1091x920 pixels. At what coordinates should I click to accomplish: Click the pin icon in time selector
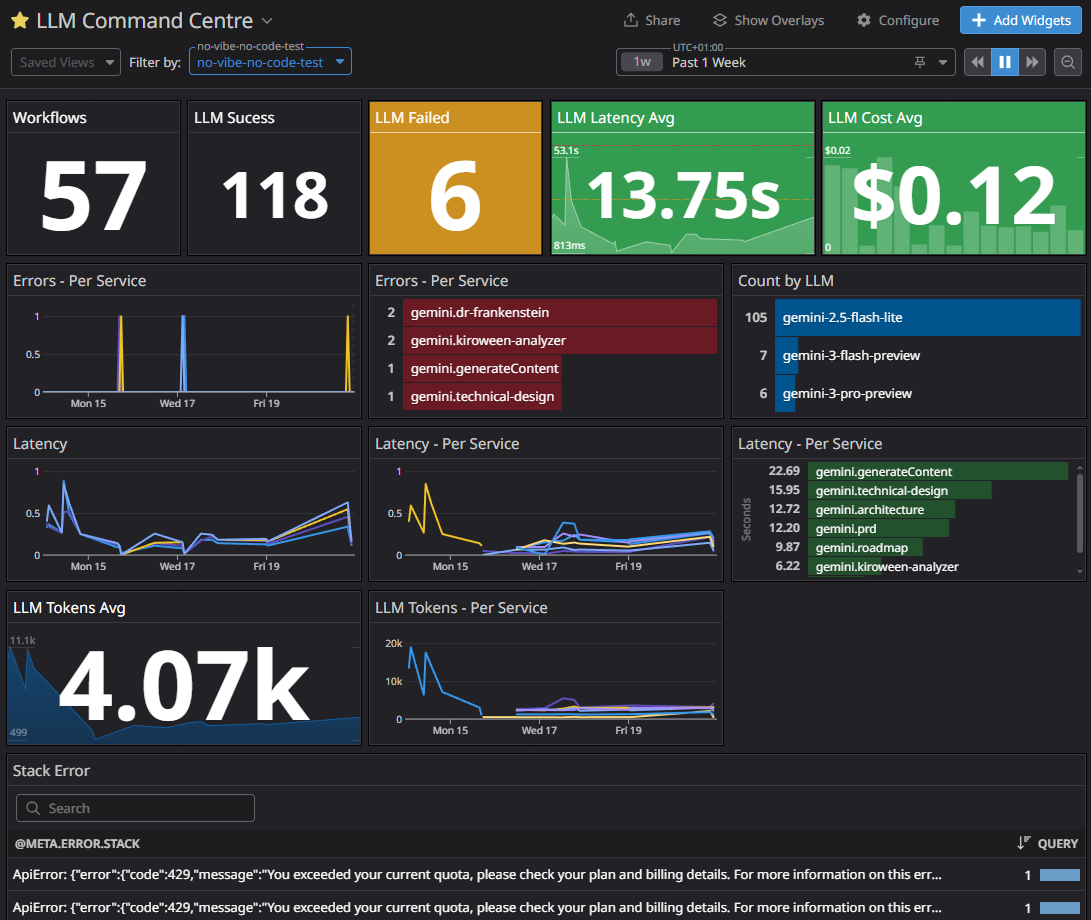(x=920, y=63)
